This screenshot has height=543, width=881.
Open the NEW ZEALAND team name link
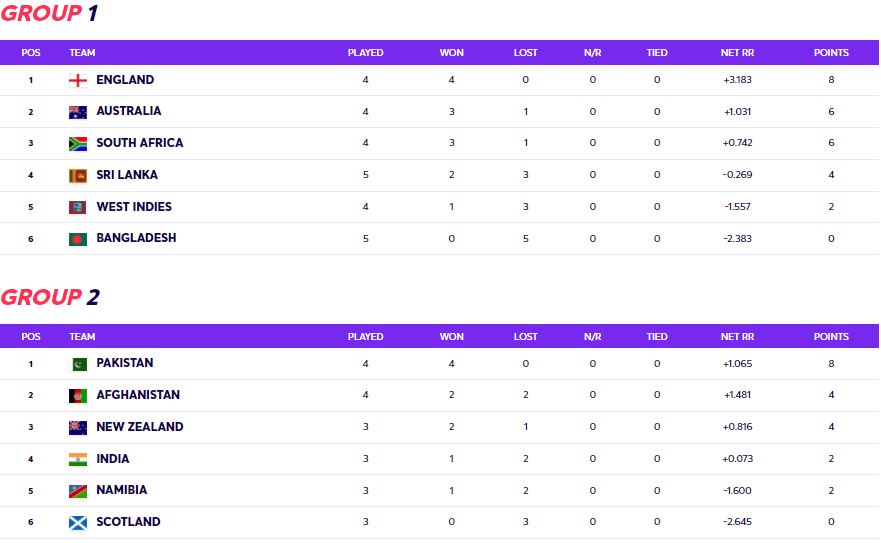[140, 427]
